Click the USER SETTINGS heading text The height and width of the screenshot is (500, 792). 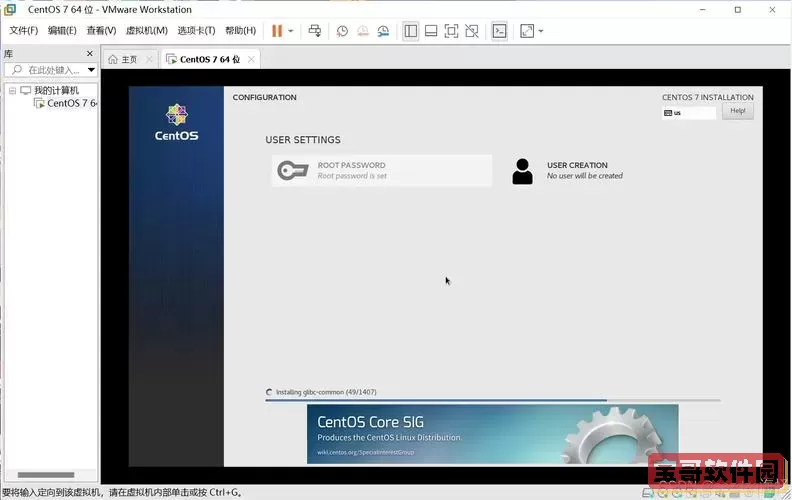(x=303, y=140)
